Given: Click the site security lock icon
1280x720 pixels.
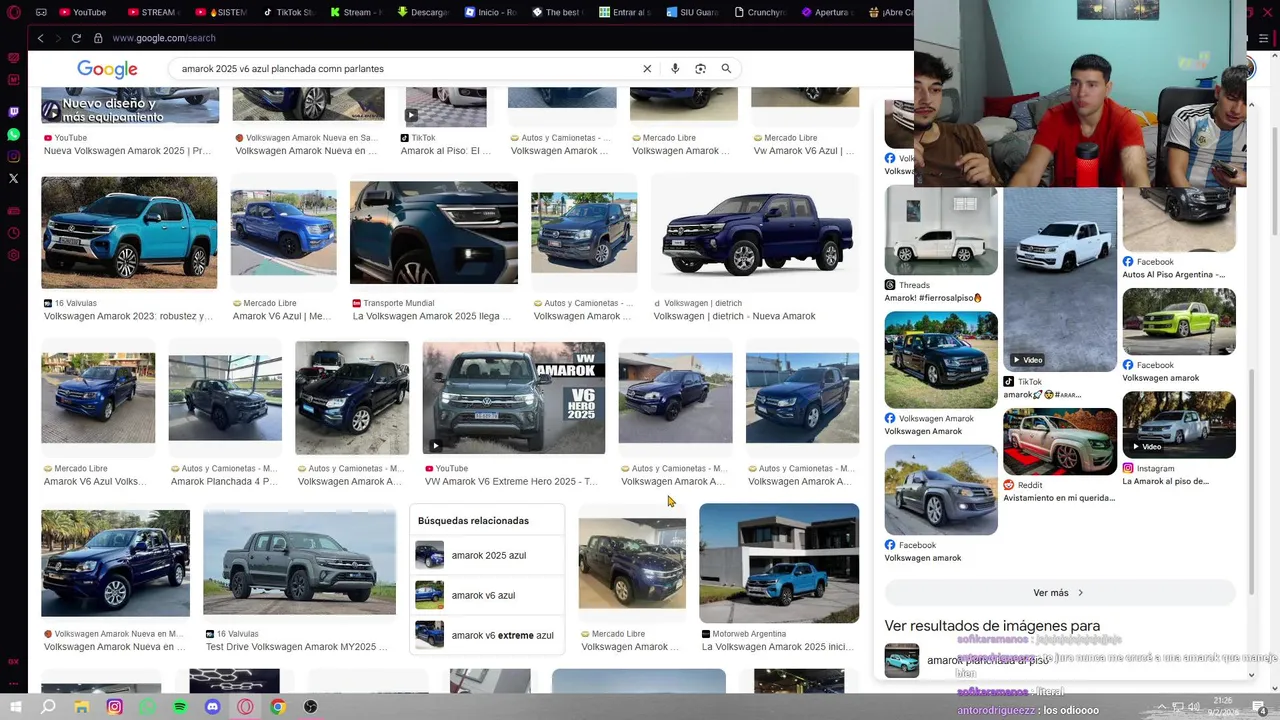Looking at the screenshot, I should click(x=98, y=38).
